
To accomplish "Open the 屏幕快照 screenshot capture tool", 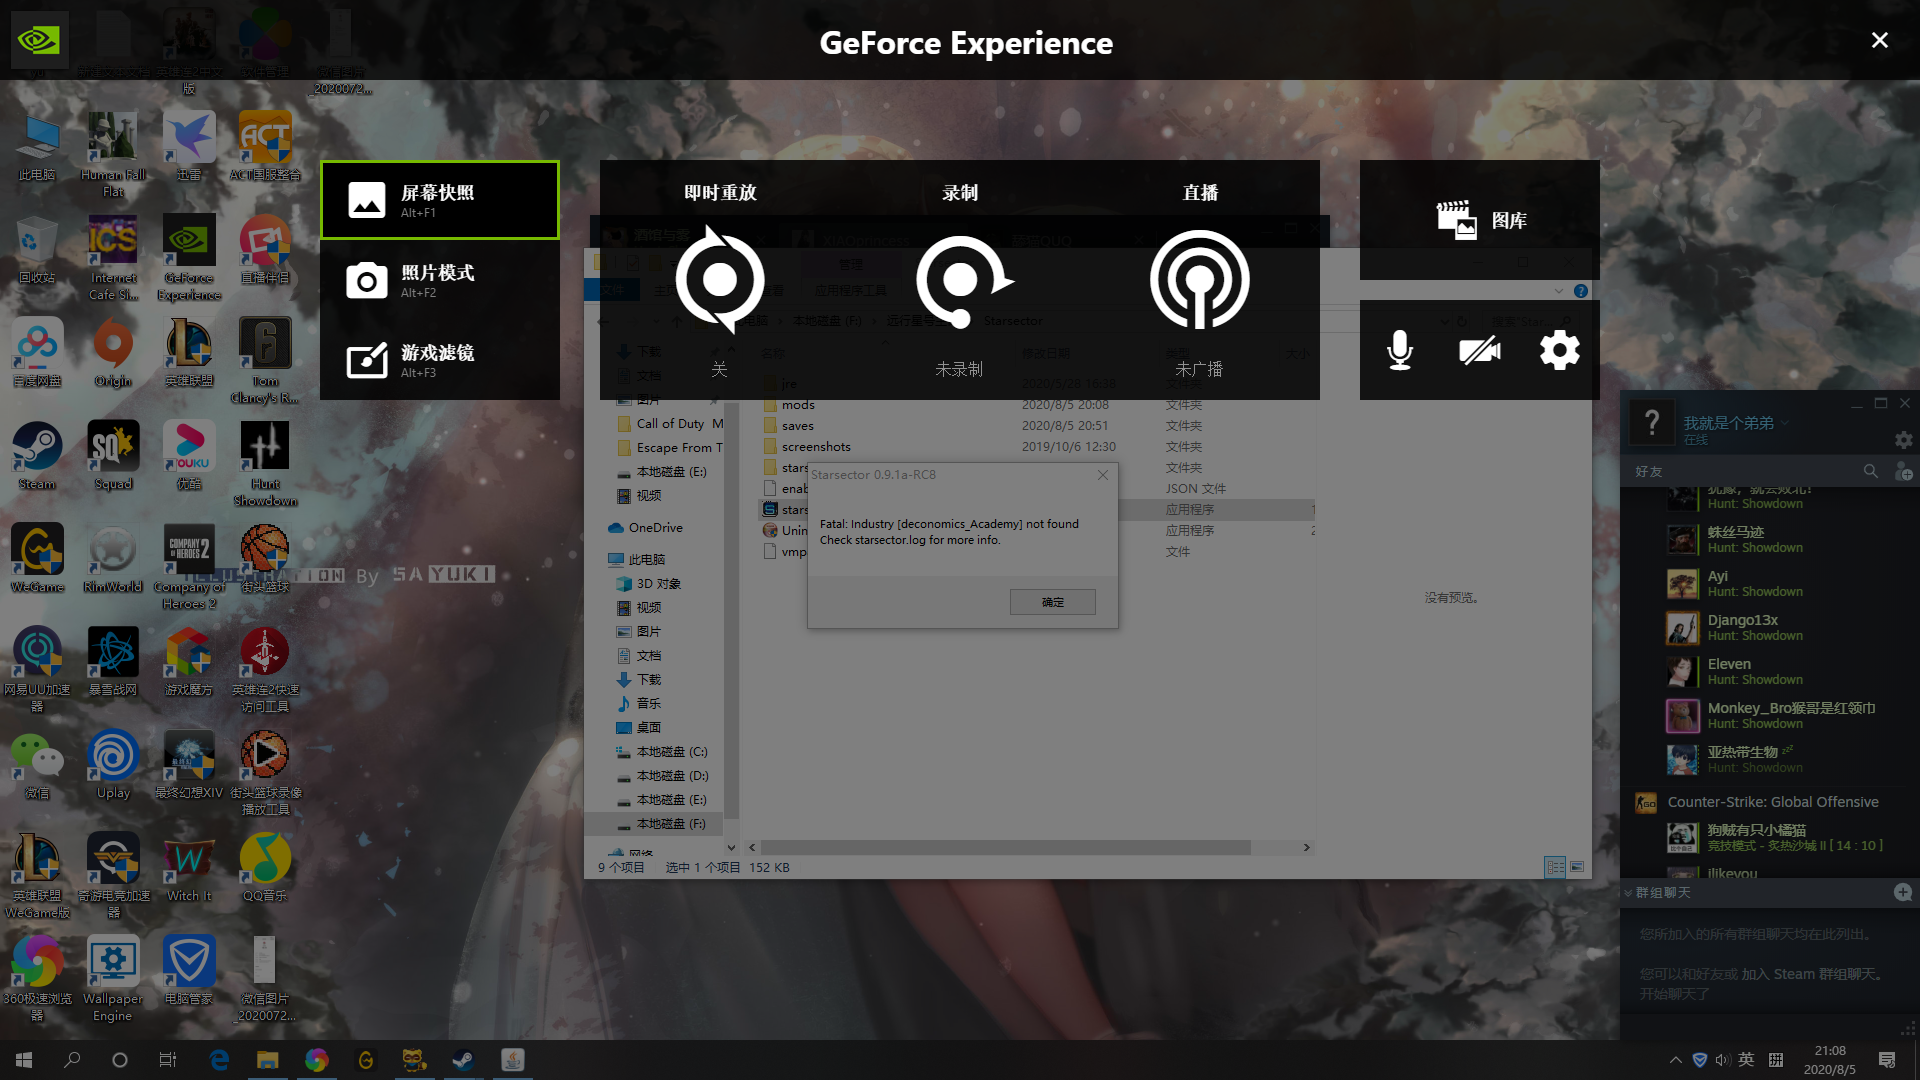I will 439,199.
